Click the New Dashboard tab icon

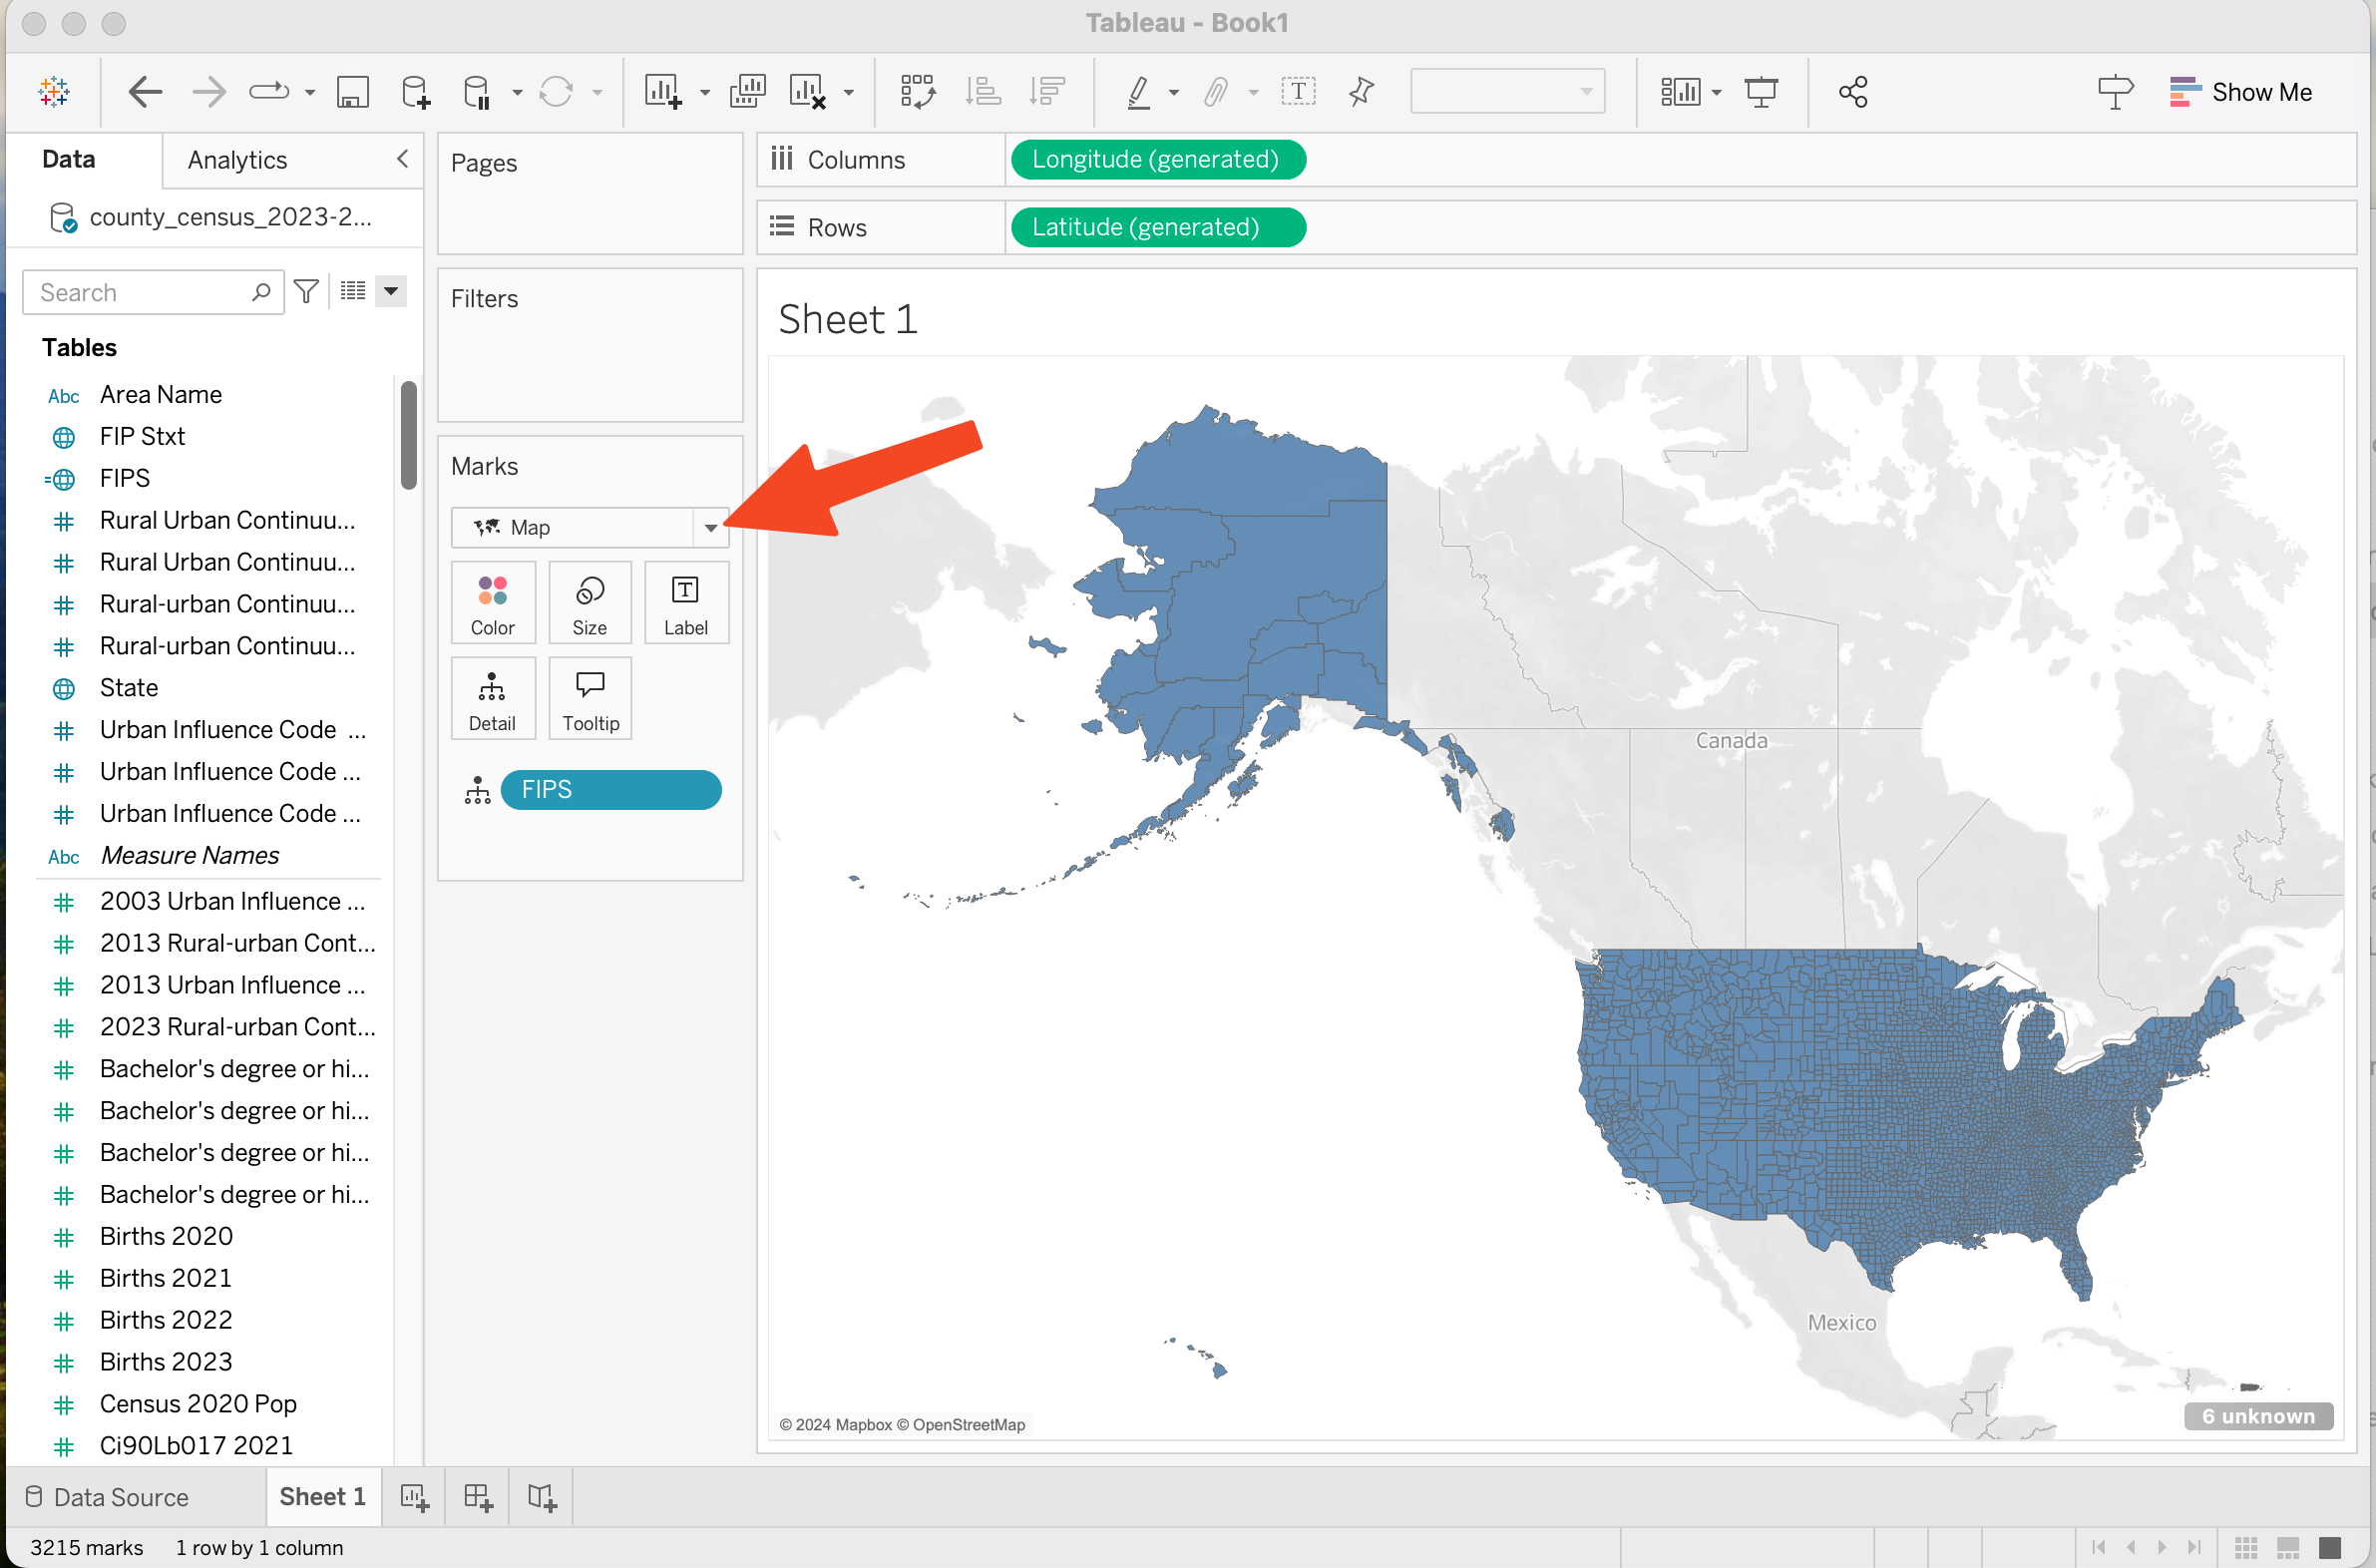478,1497
